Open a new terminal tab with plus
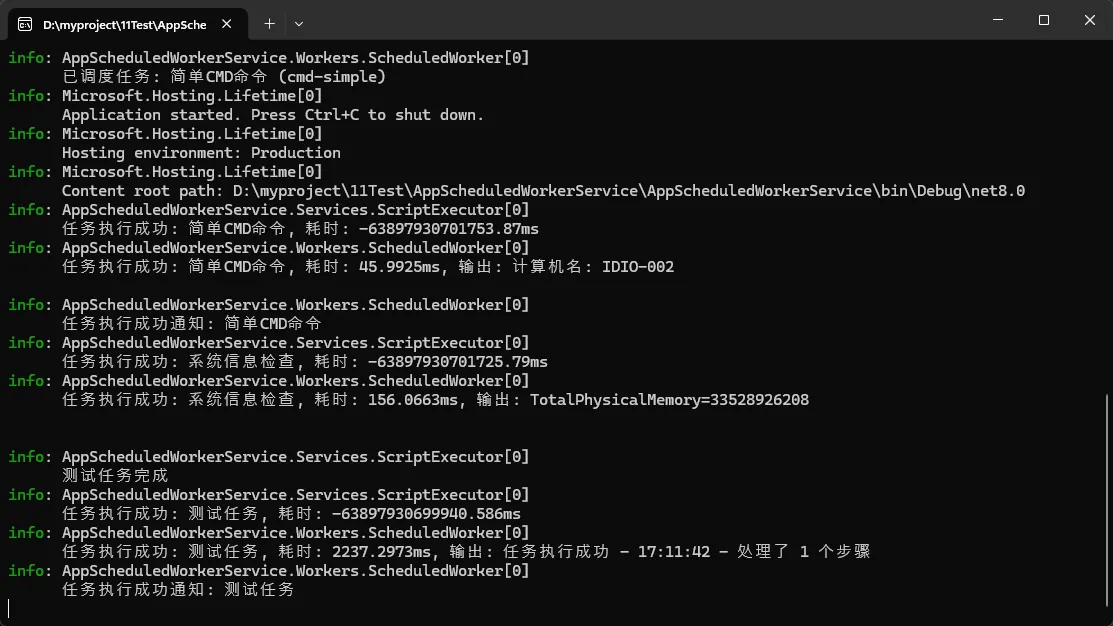This screenshot has height=626, width=1113. (269, 23)
